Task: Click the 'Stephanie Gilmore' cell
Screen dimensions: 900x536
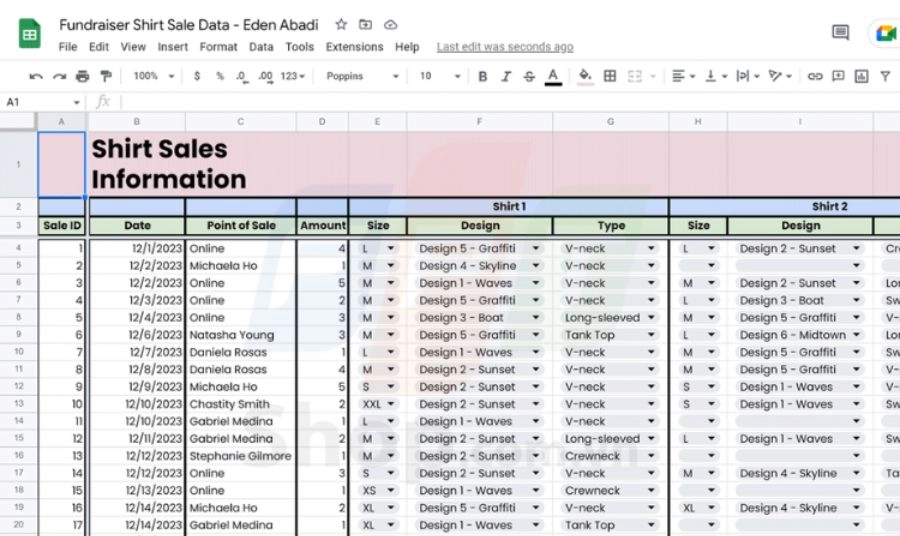Action: pyautogui.click(x=240, y=456)
